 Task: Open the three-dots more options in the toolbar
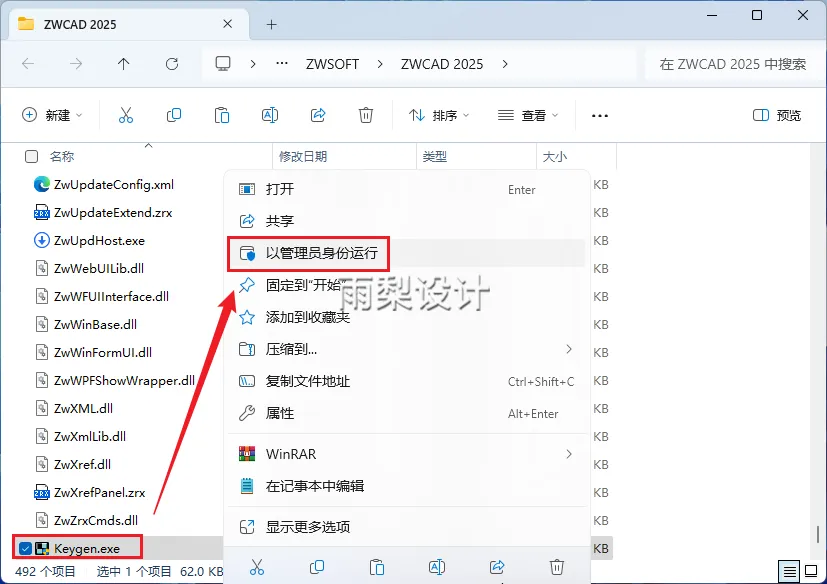click(600, 116)
